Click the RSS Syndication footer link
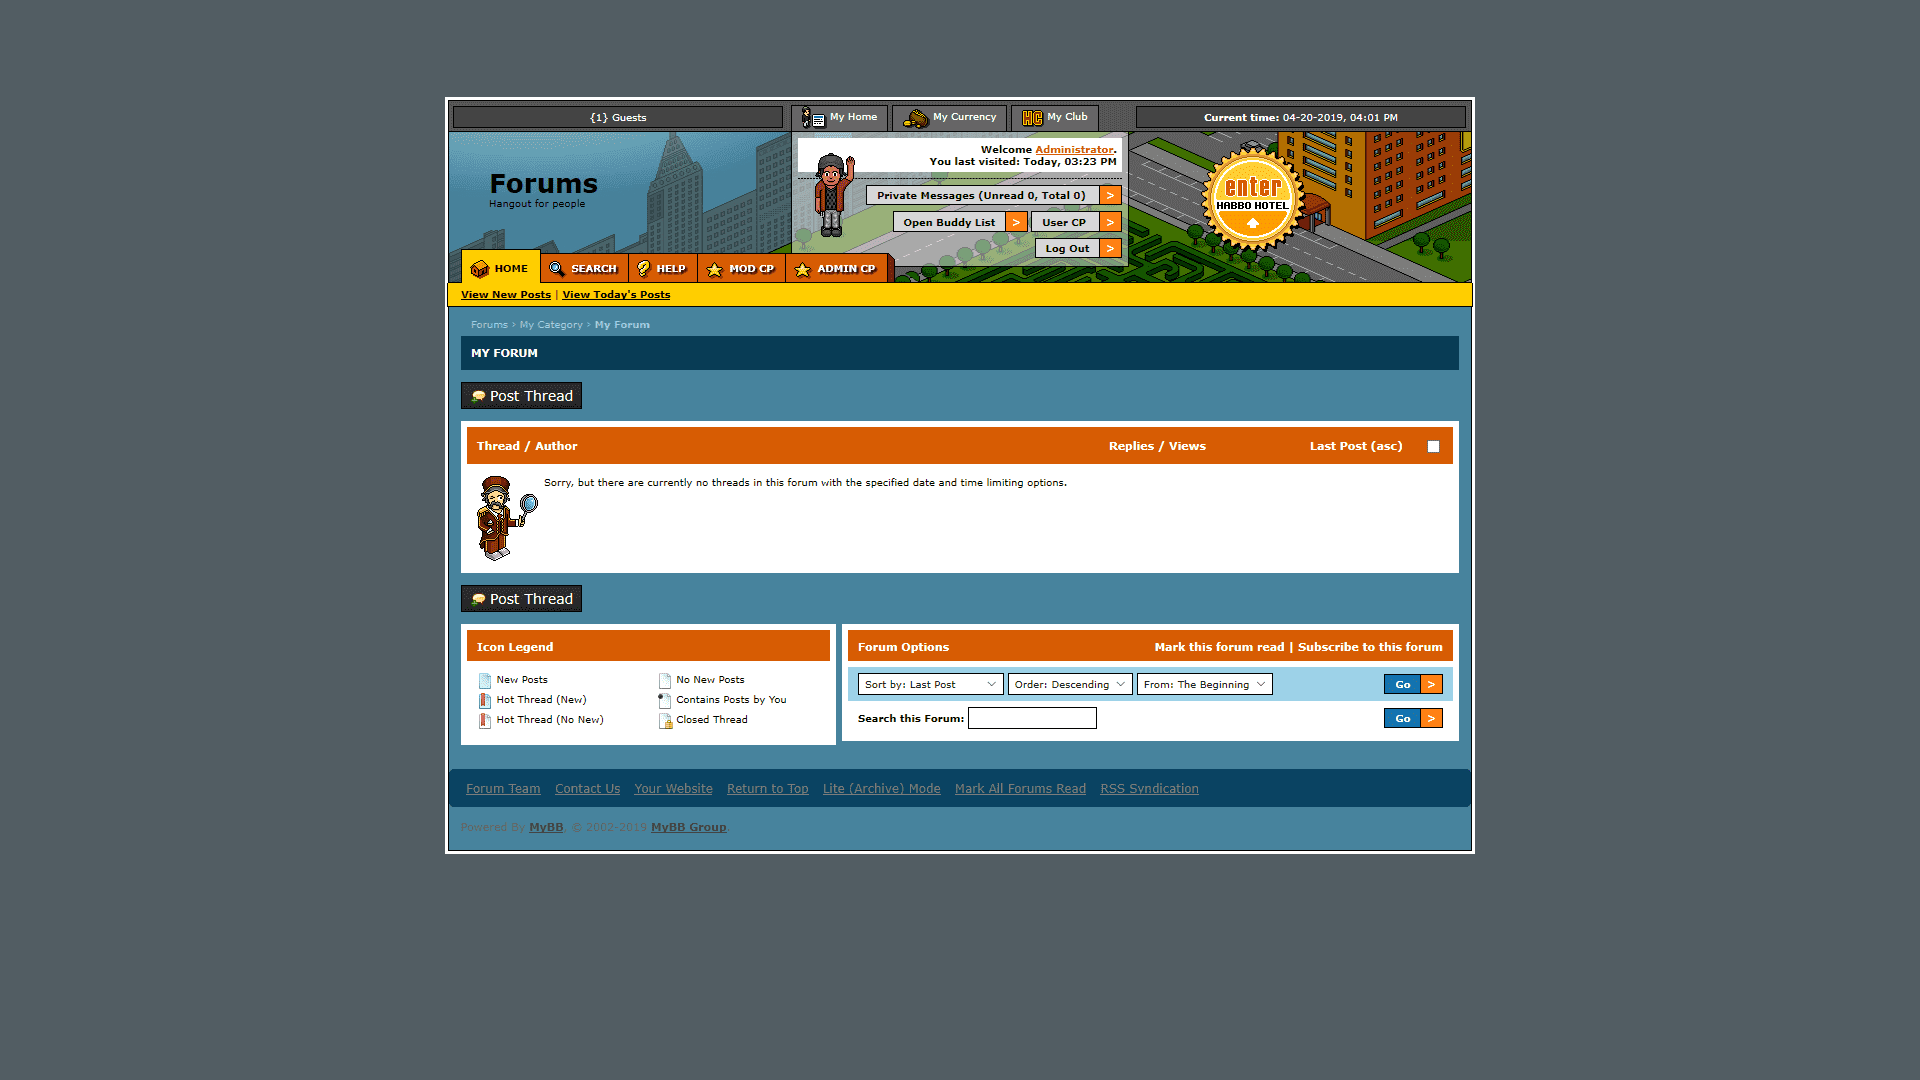 tap(1149, 787)
